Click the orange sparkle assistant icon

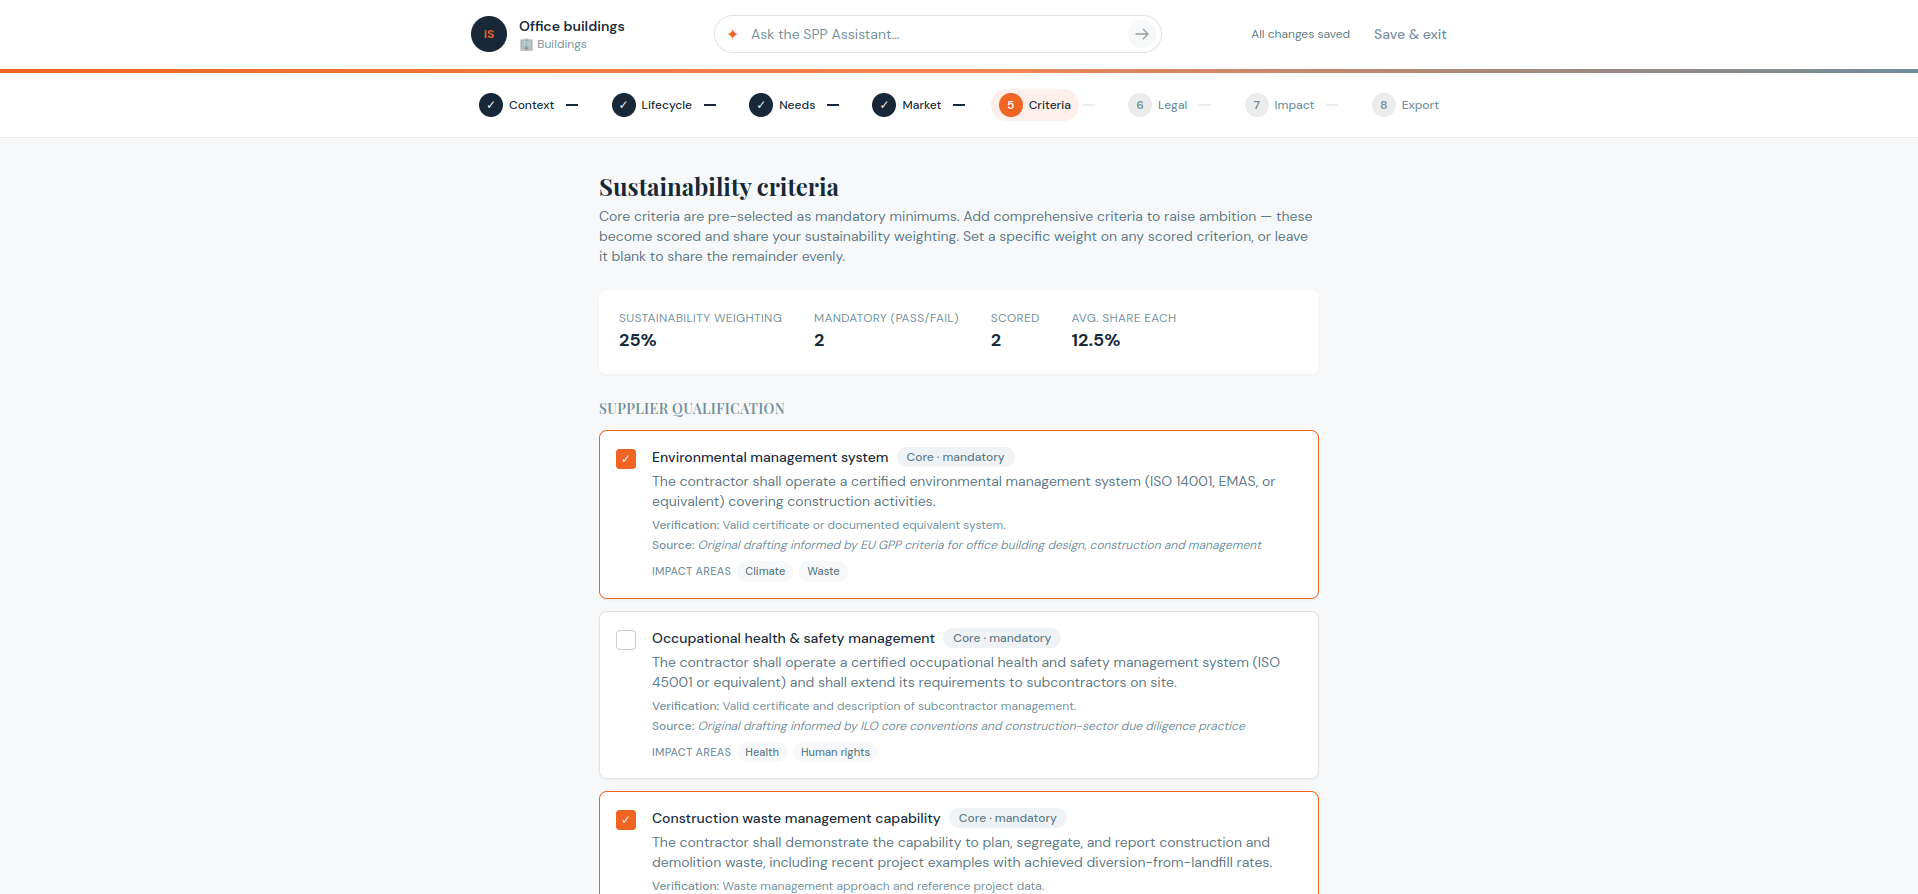click(732, 34)
